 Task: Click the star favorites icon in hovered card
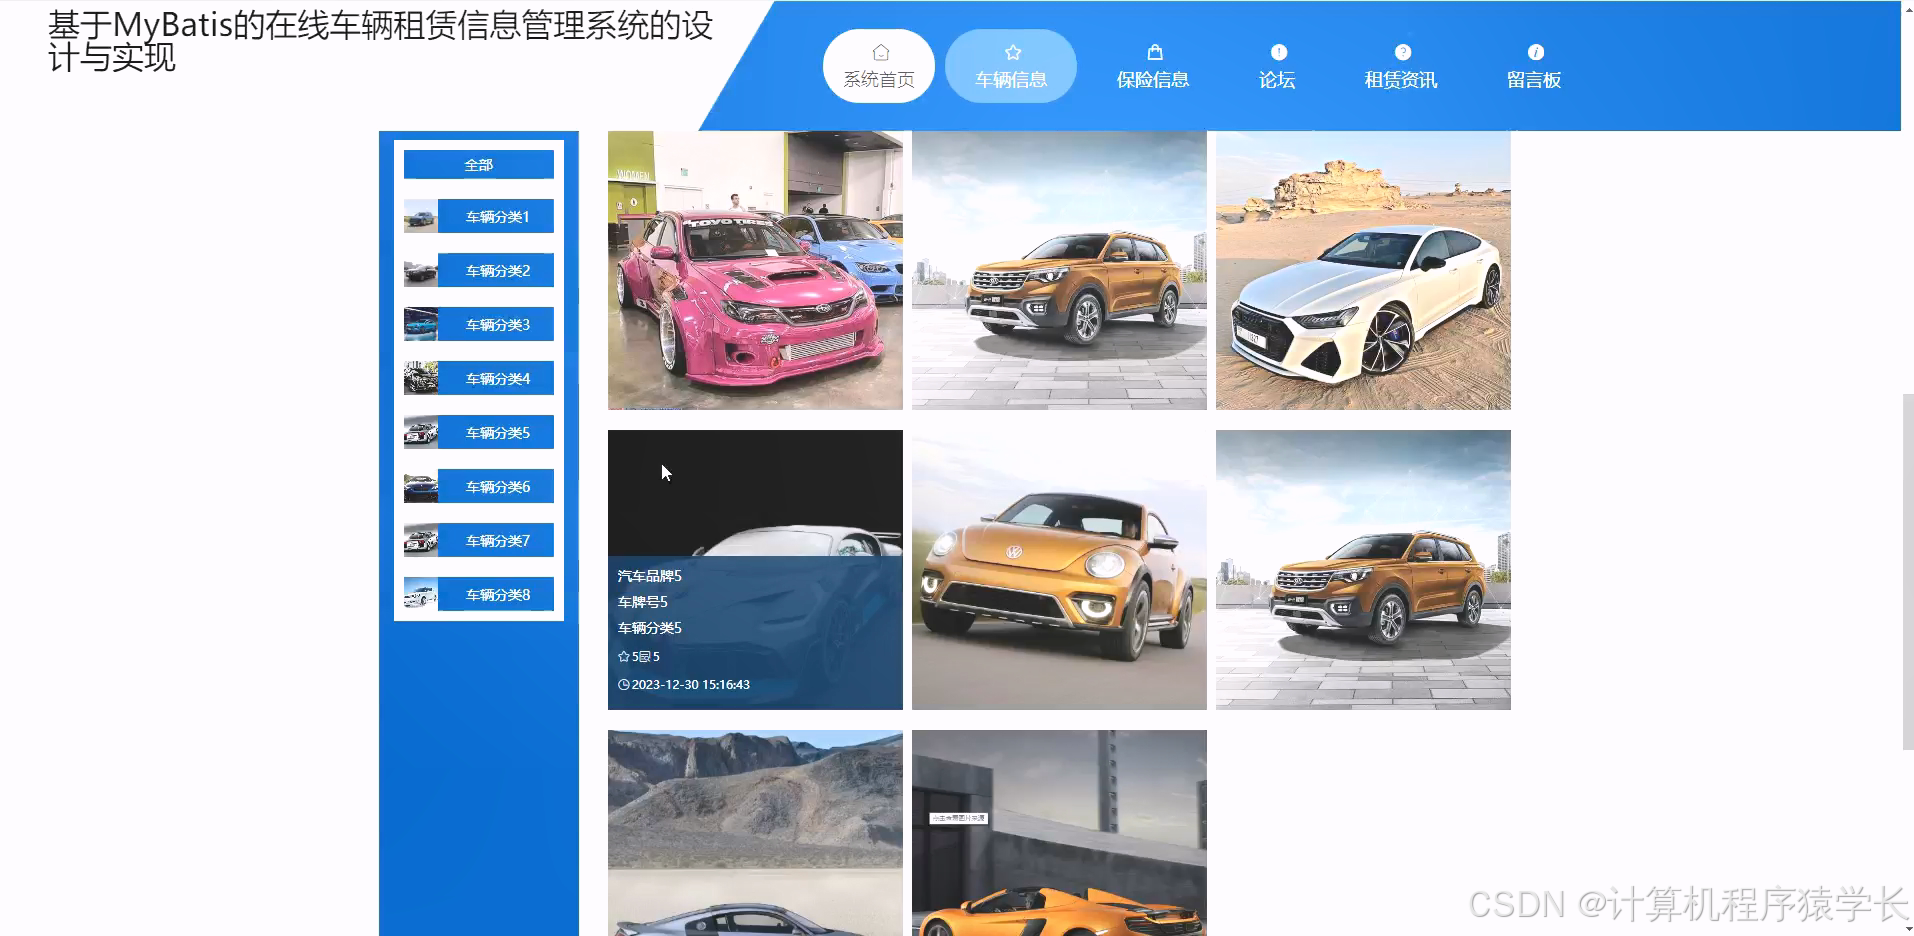coord(624,657)
